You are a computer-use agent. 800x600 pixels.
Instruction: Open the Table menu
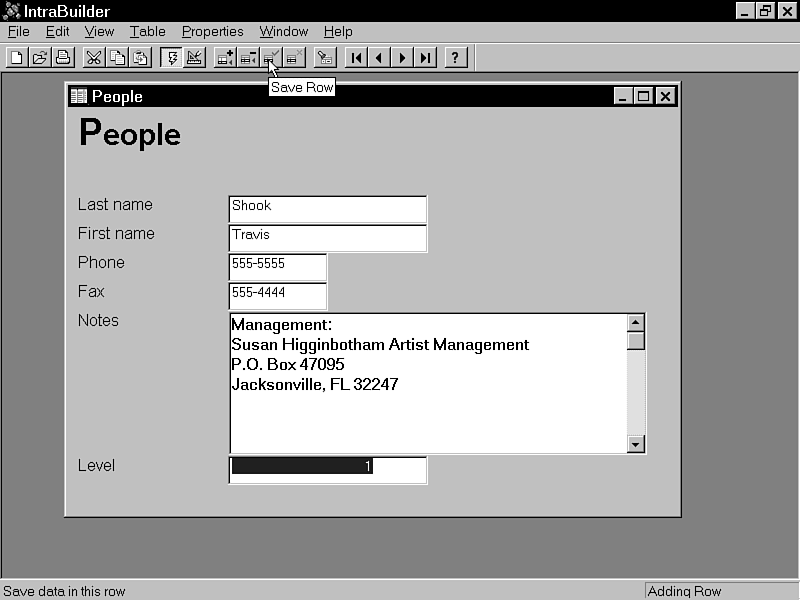[x=147, y=31]
